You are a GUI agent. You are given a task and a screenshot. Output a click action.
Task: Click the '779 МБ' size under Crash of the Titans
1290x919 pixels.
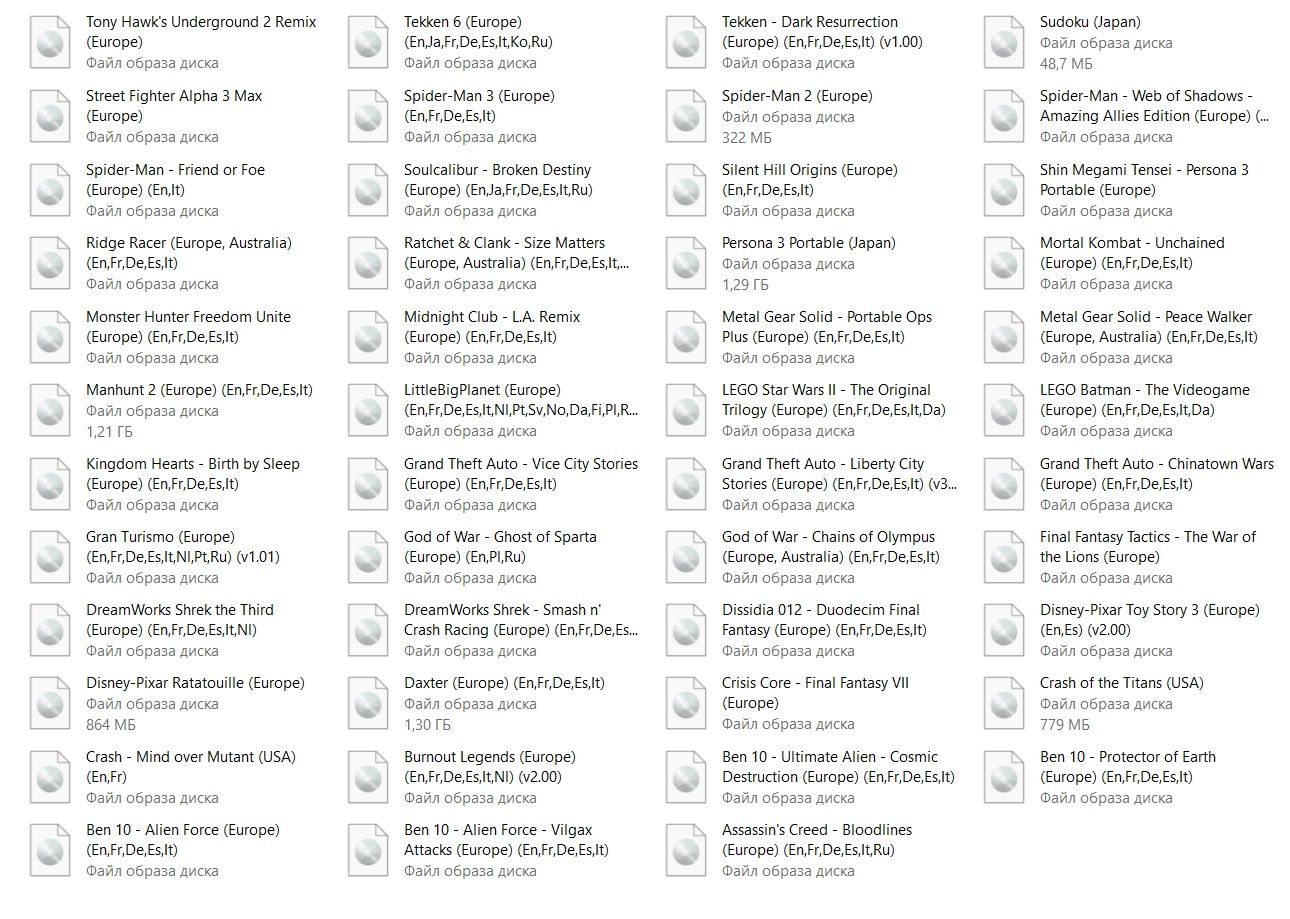click(1065, 724)
